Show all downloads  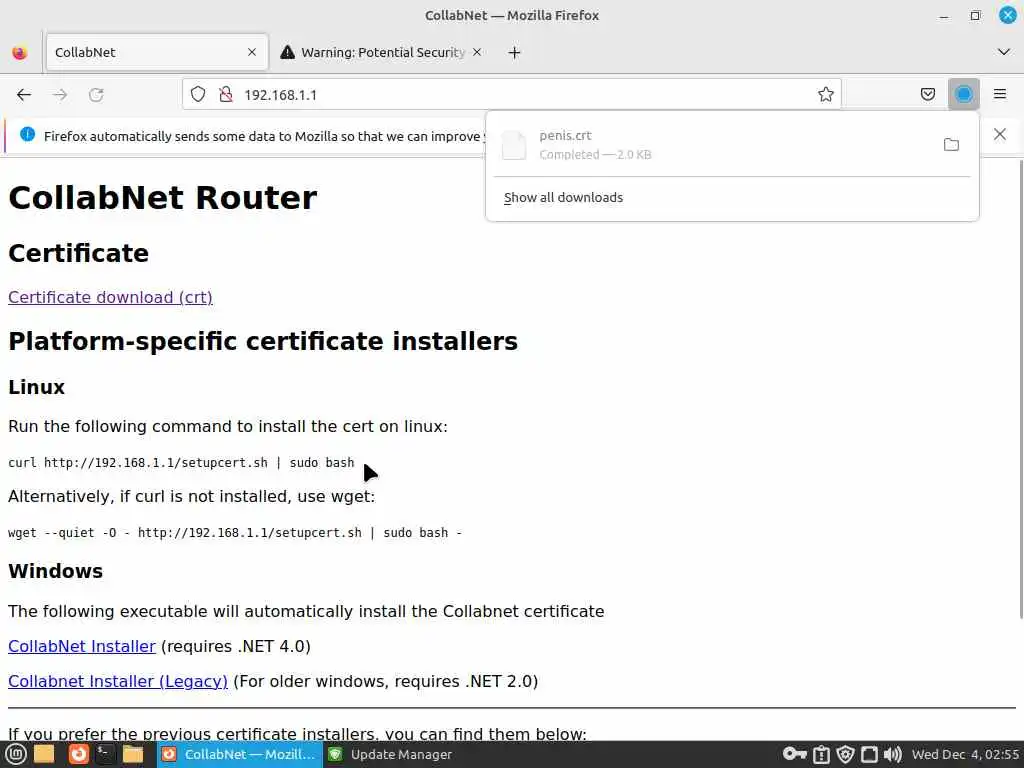563,197
